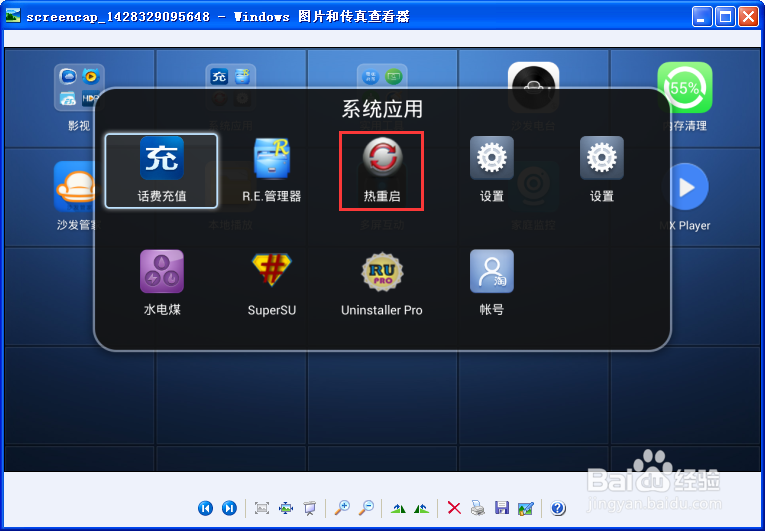Delete the image with the red X
Screen dimensions: 765x531
coord(454,508)
